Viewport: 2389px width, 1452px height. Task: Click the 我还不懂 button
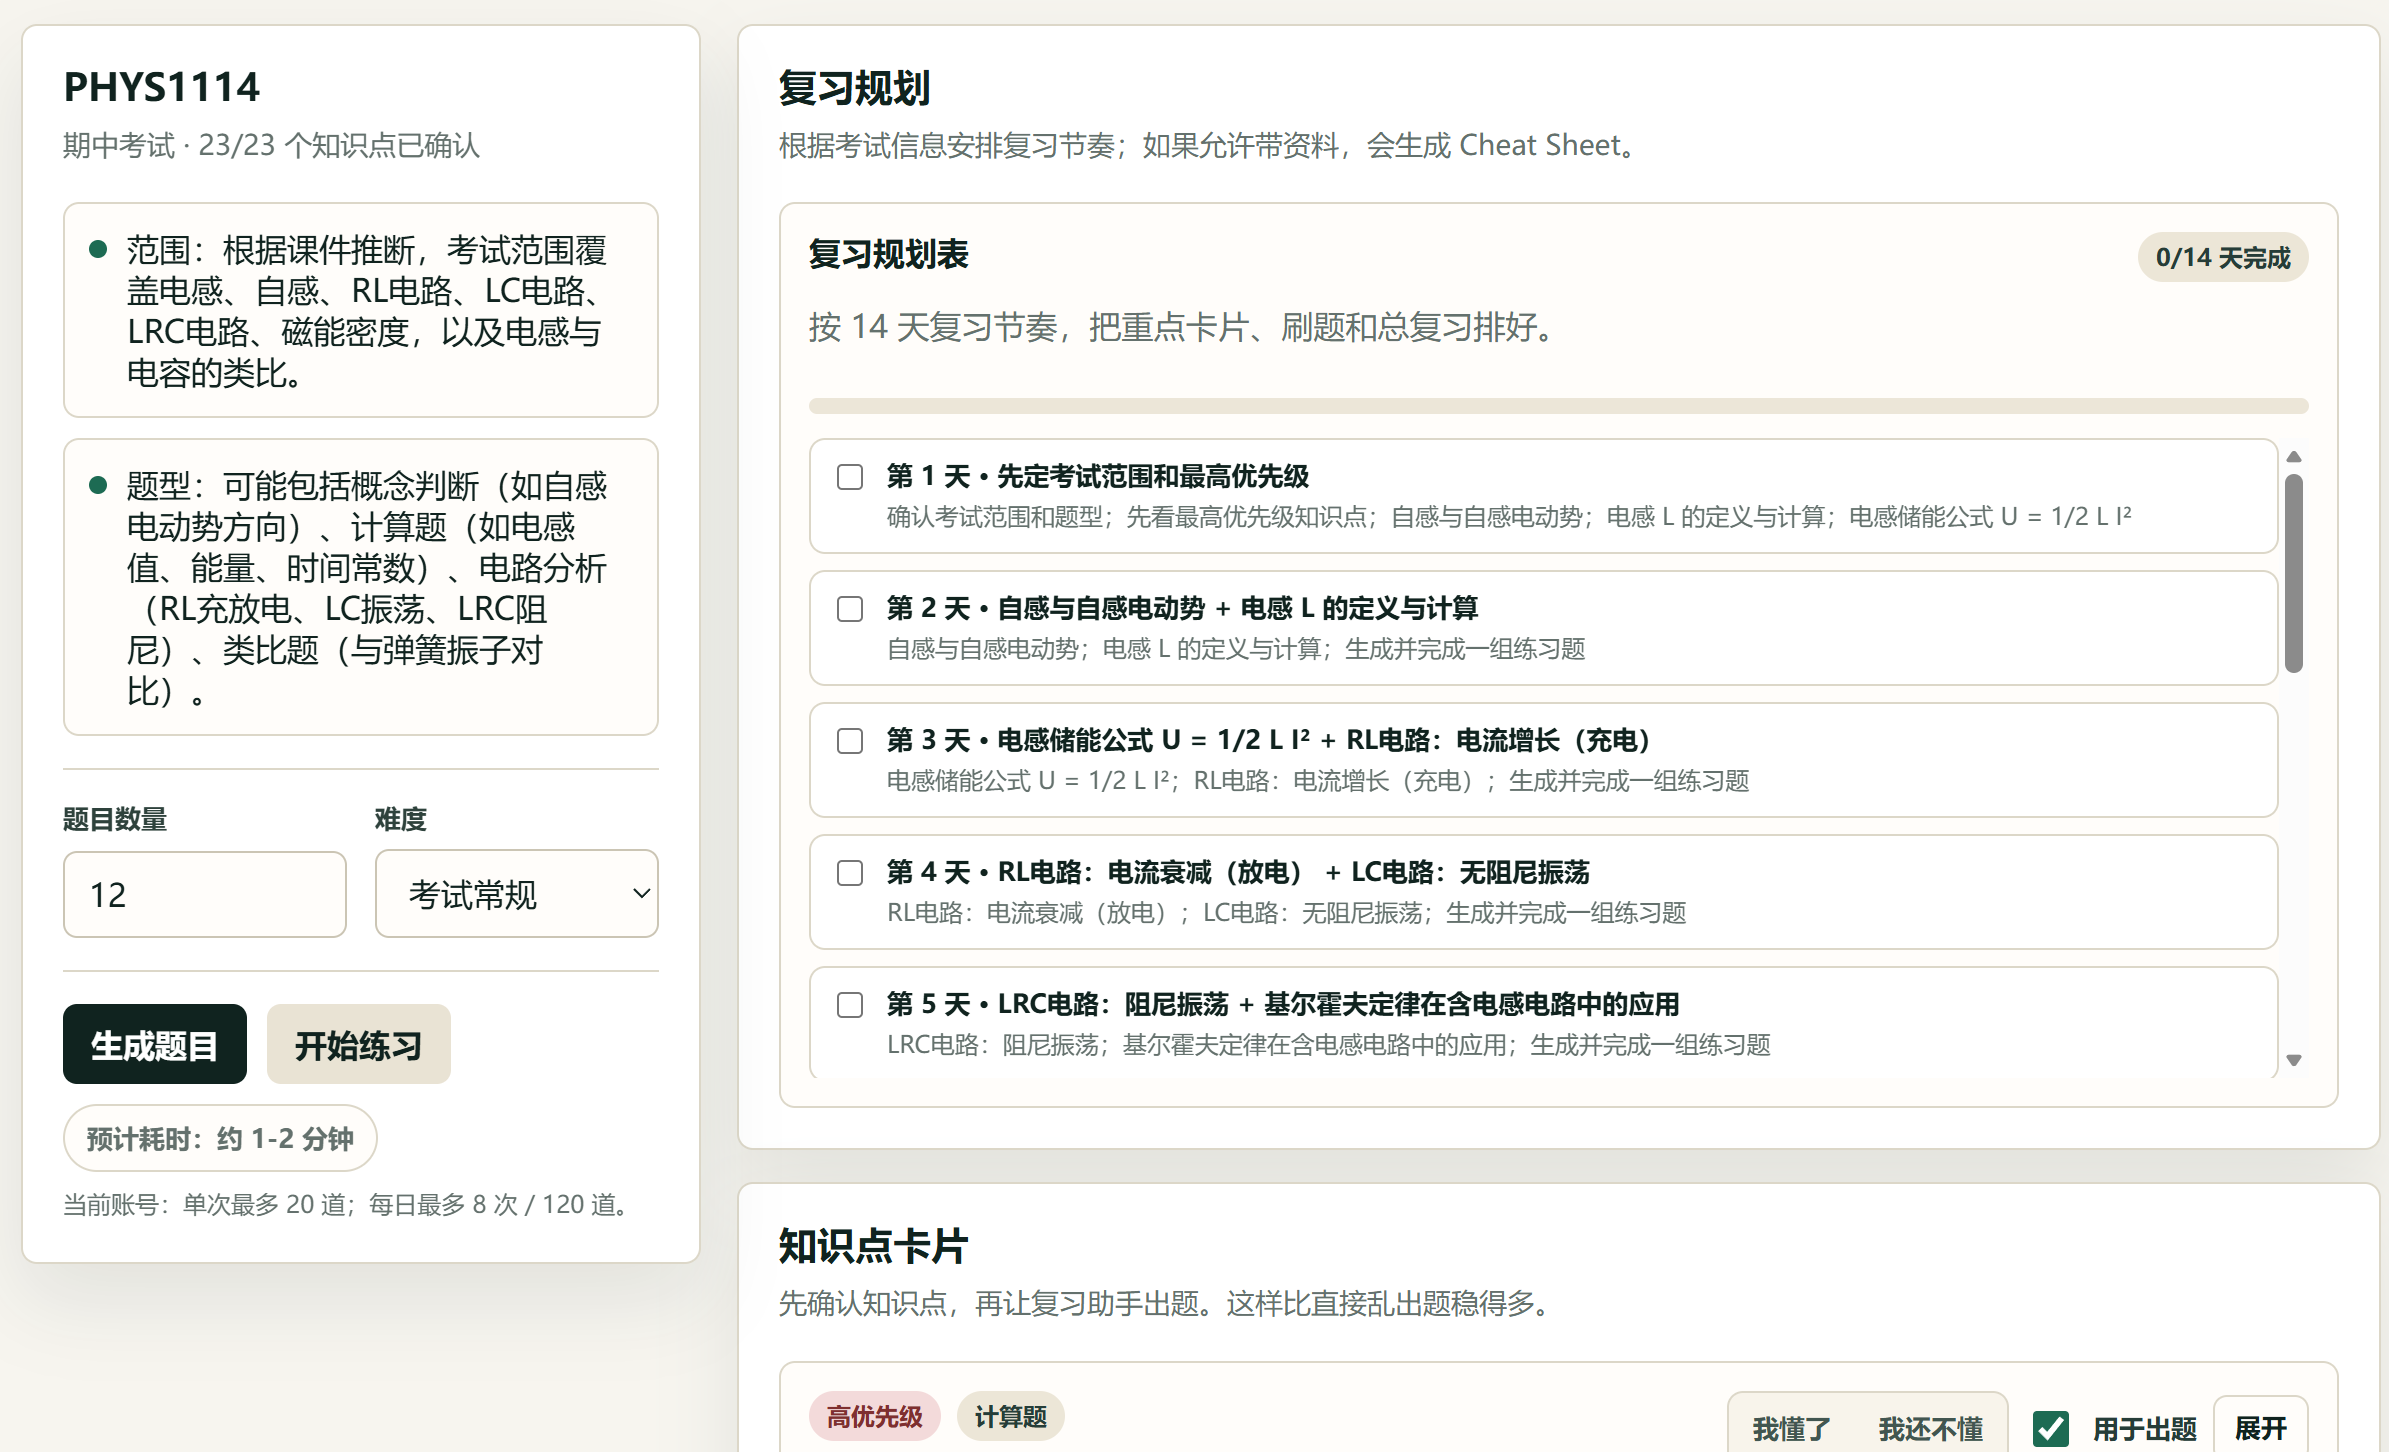point(1930,1429)
